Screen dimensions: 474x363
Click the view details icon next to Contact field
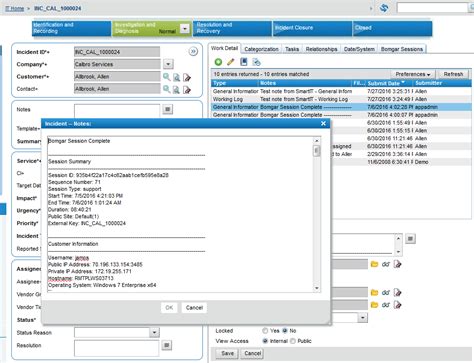(177, 89)
